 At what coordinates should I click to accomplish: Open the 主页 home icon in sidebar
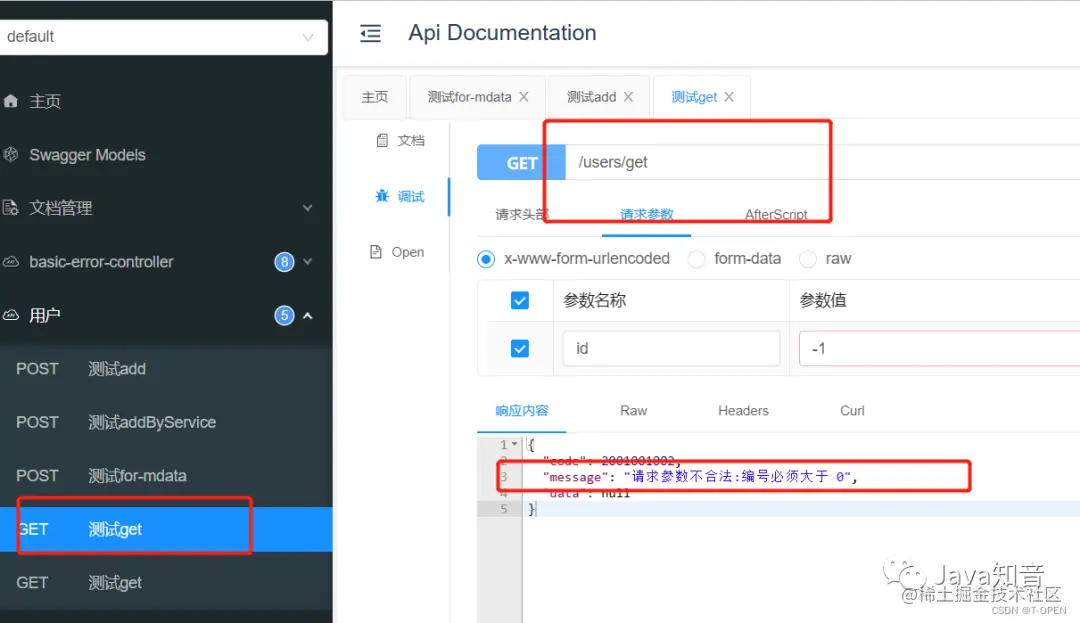click(10, 100)
